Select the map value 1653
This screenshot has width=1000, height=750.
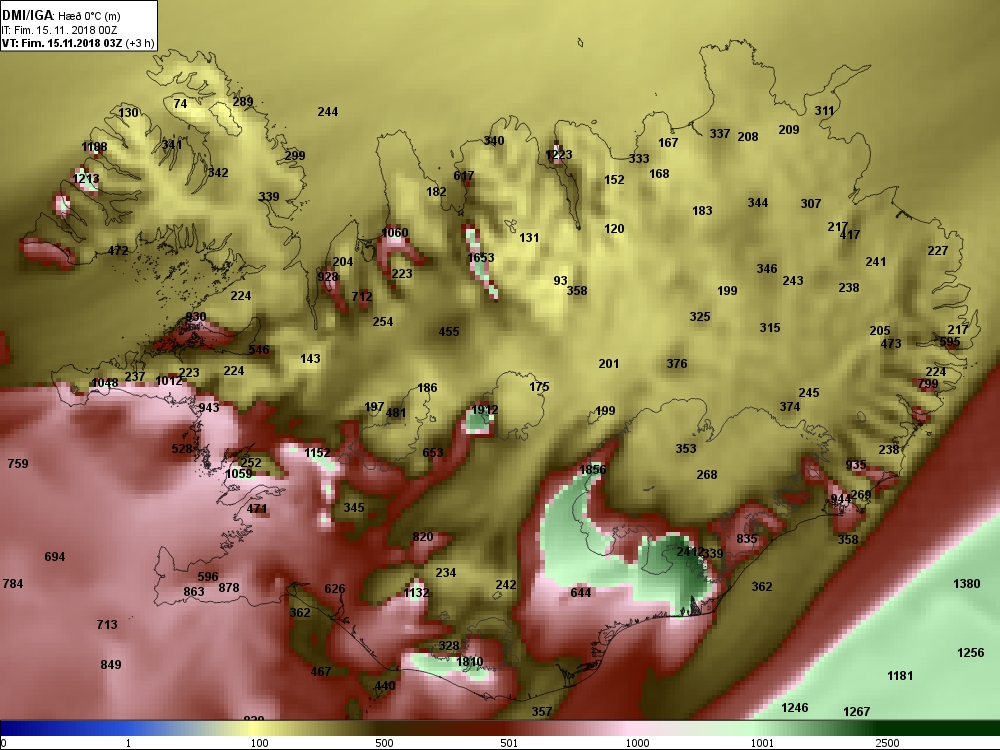(481, 258)
